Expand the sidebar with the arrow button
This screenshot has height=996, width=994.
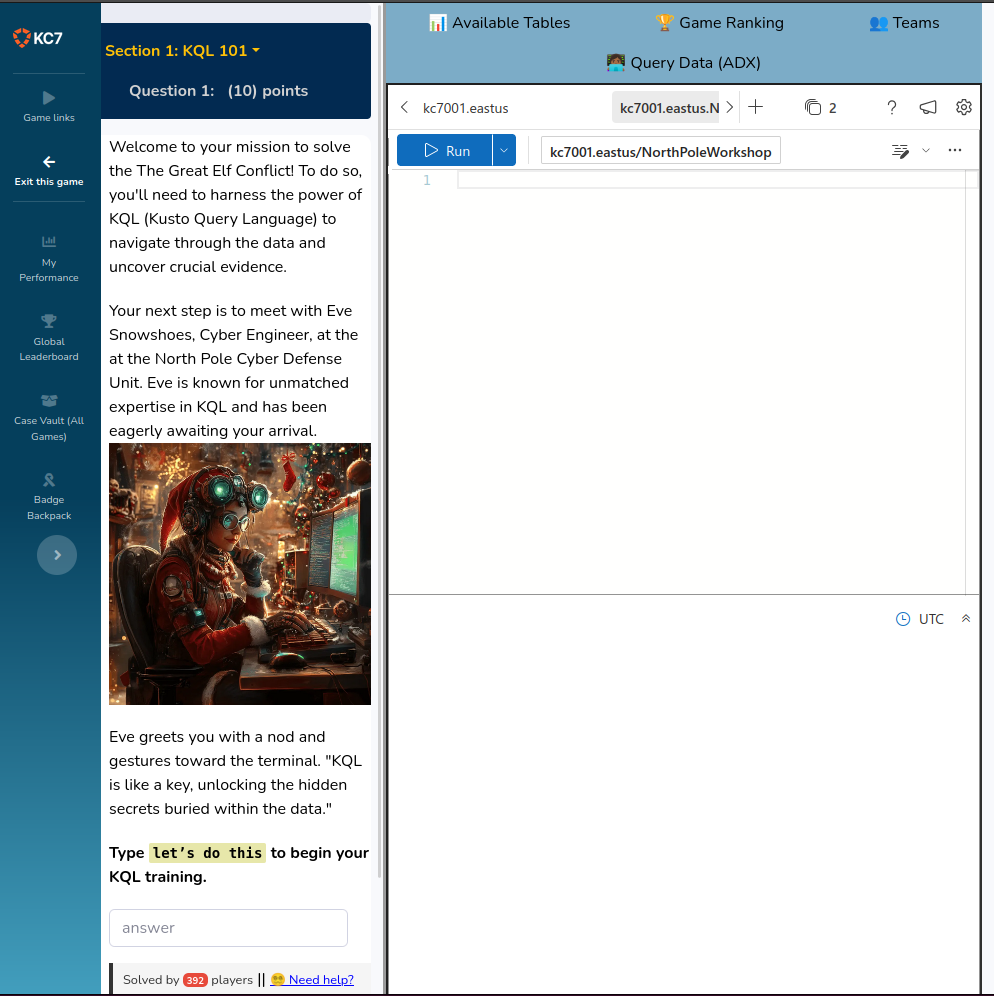tap(57, 555)
